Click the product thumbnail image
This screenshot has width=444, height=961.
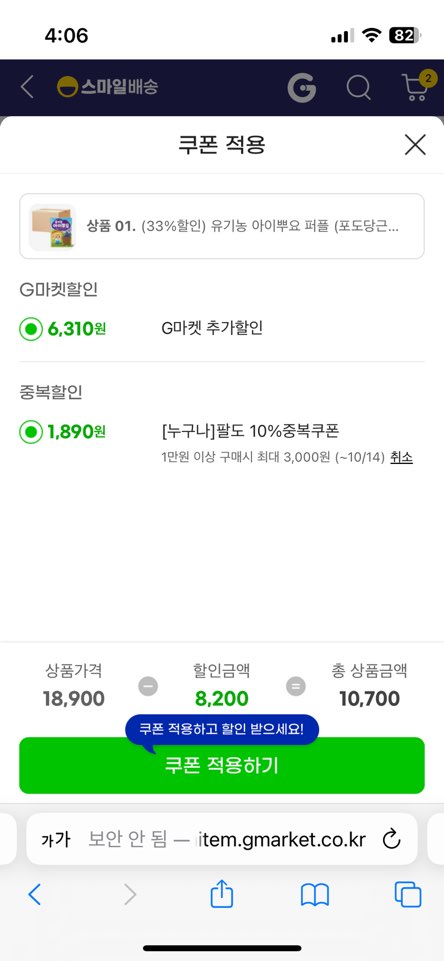52,227
